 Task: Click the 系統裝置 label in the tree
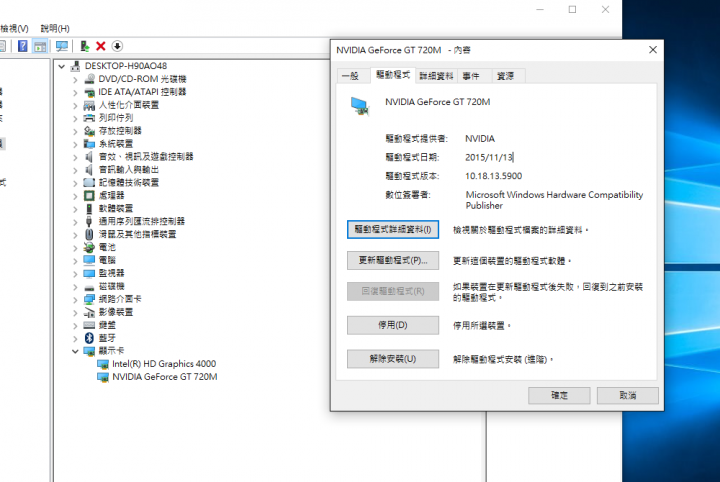tap(116, 144)
